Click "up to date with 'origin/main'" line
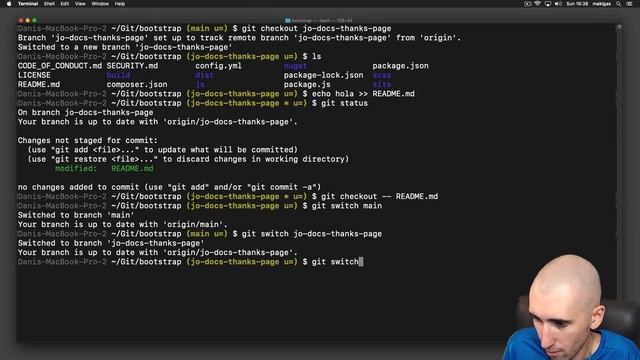This screenshot has height=360, width=640. [x=122, y=224]
